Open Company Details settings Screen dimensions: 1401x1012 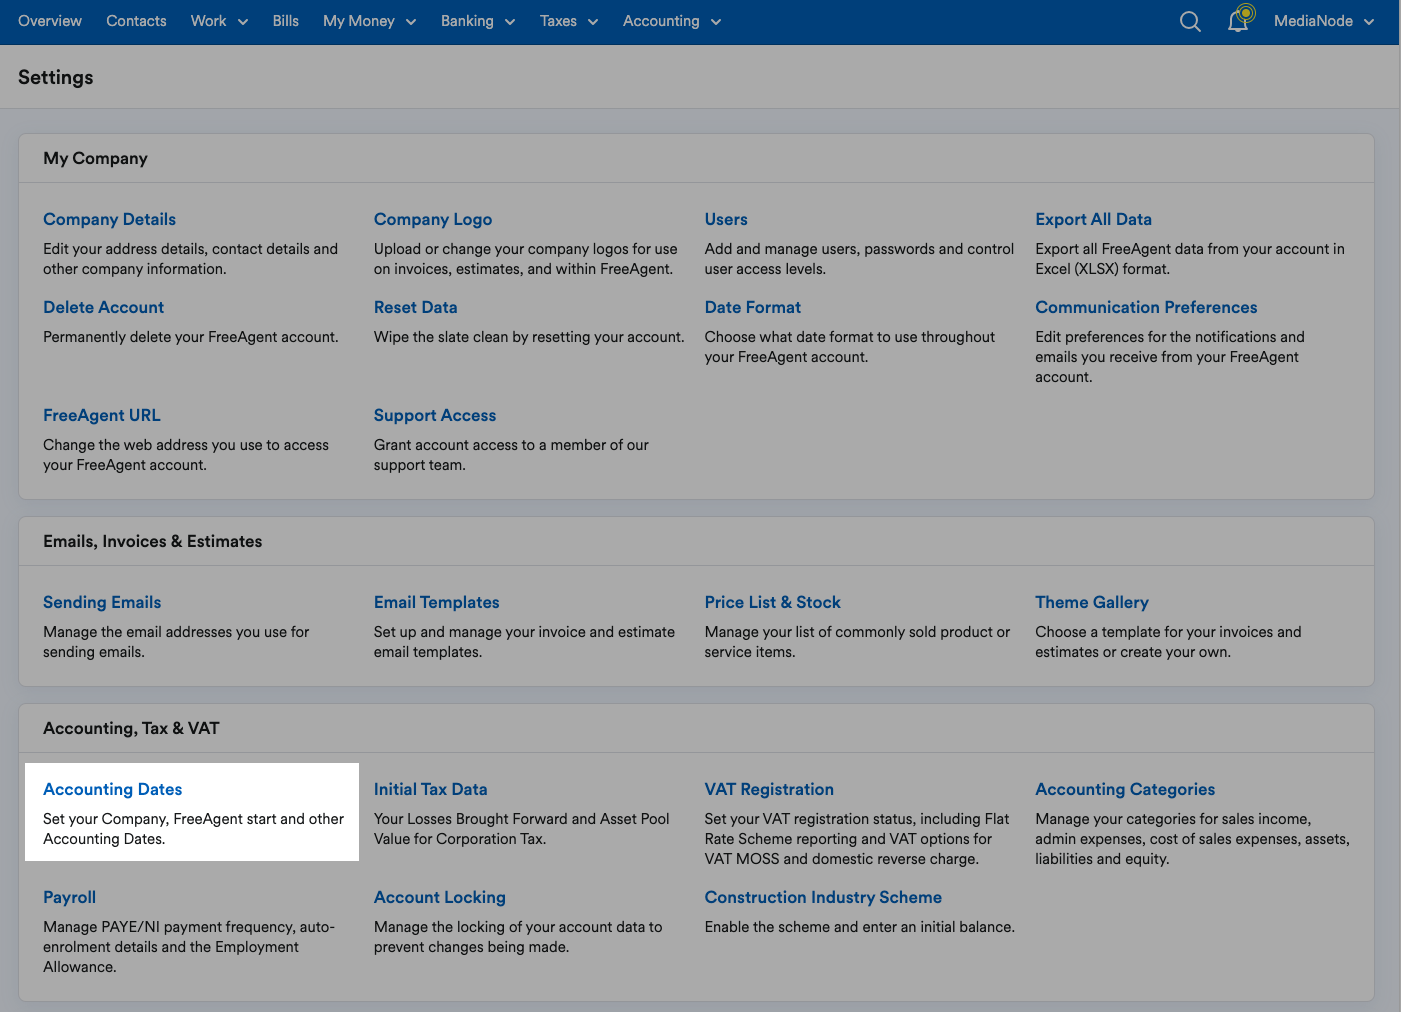[109, 219]
